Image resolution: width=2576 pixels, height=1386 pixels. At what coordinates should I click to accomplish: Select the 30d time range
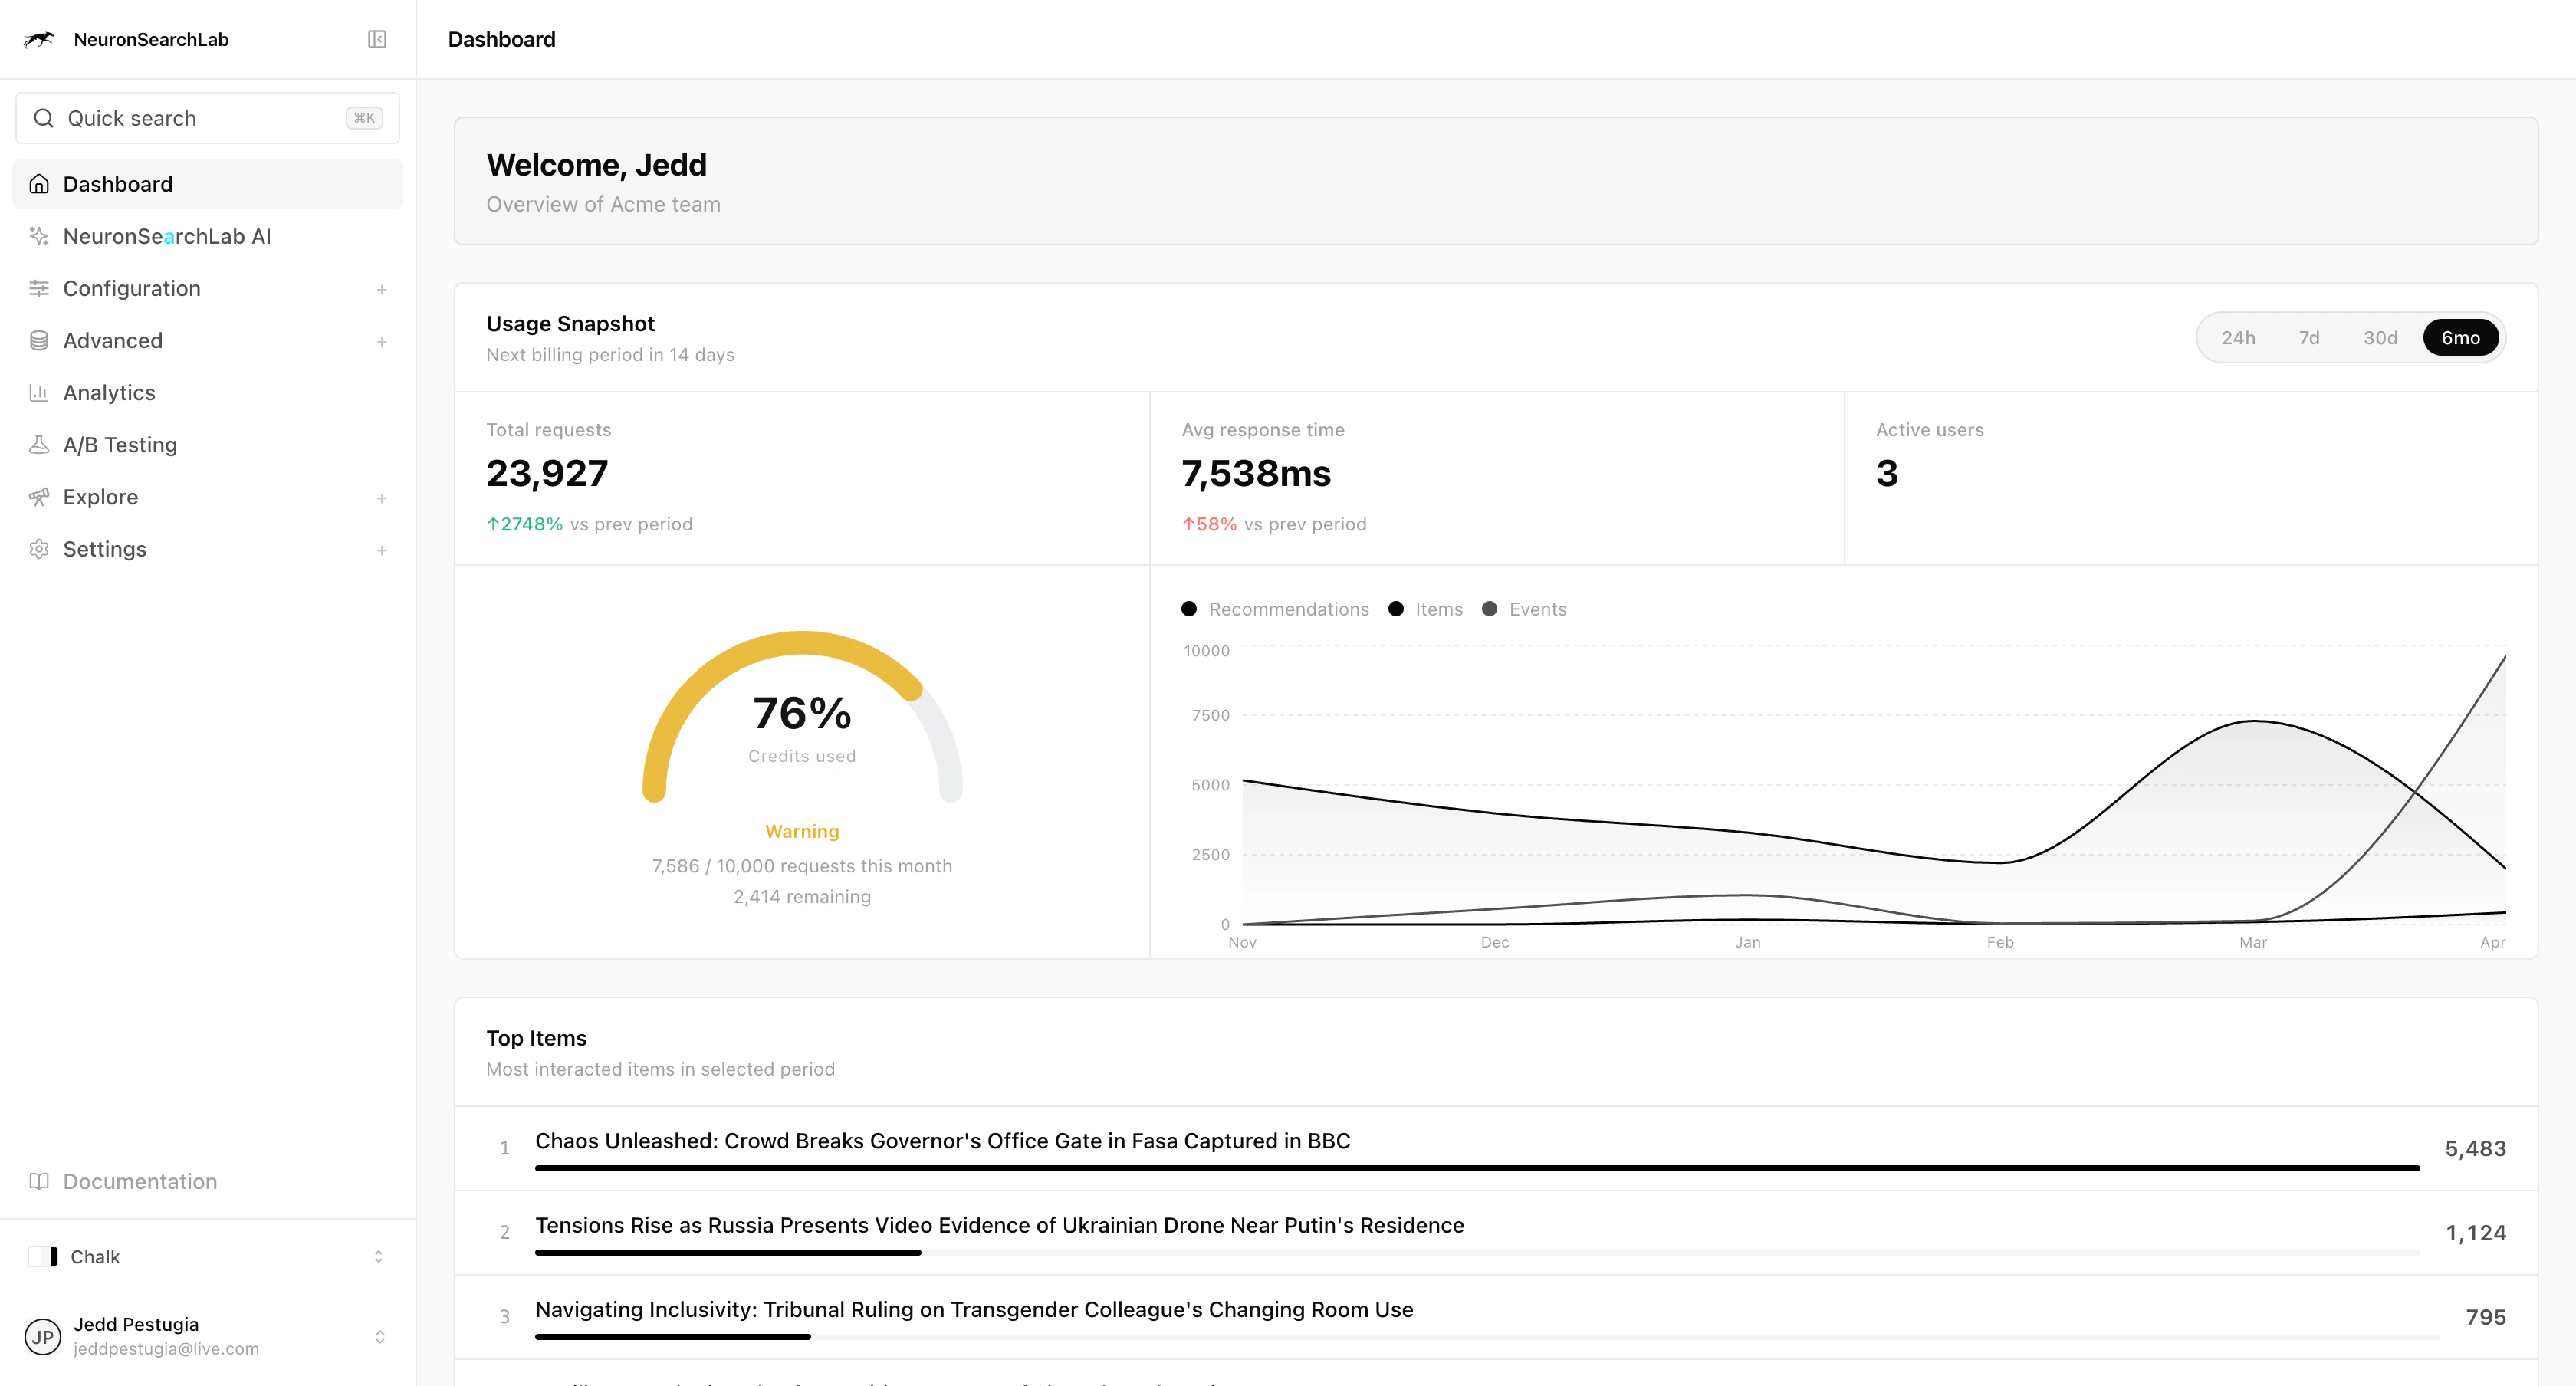point(2381,337)
